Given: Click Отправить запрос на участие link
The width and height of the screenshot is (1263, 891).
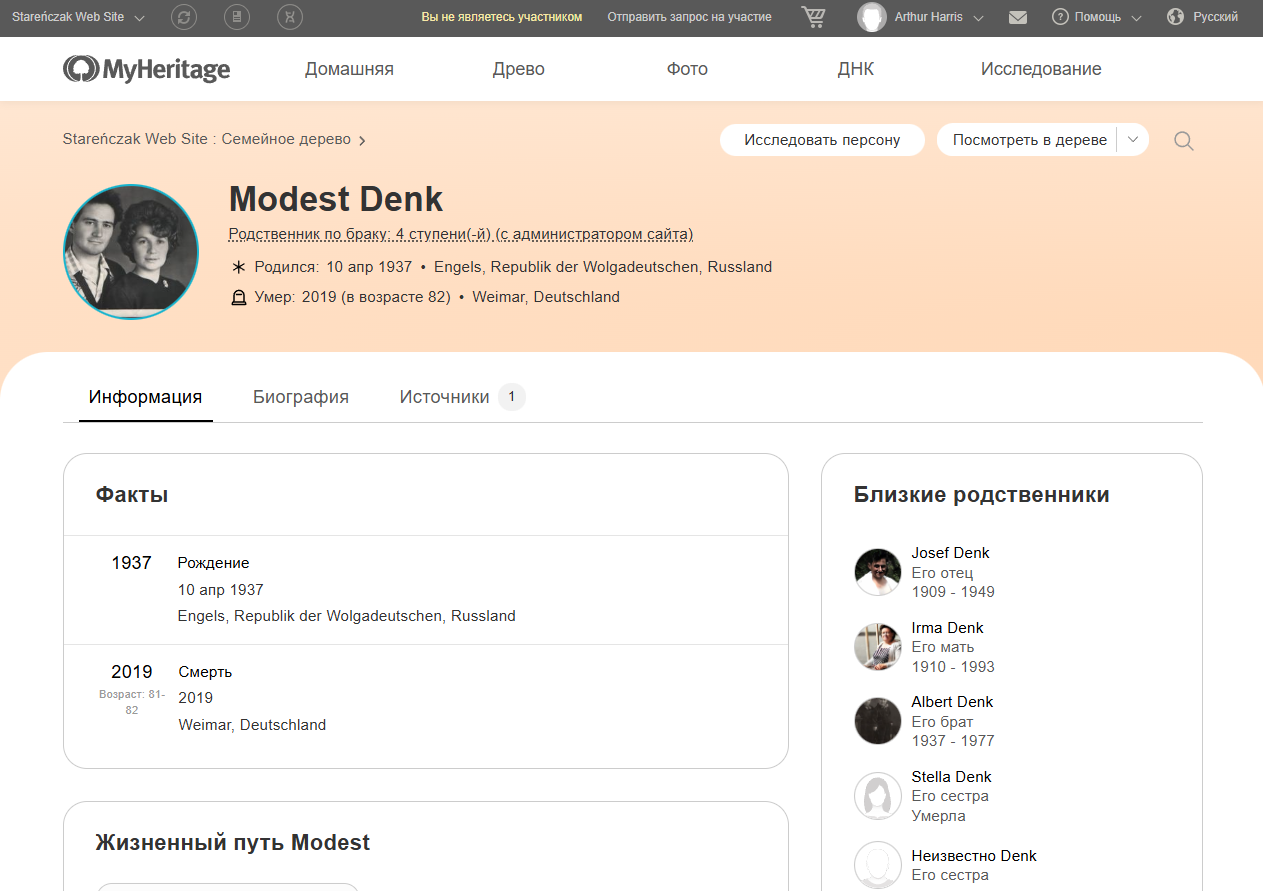Looking at the screenshot, I should click(689, 17).
